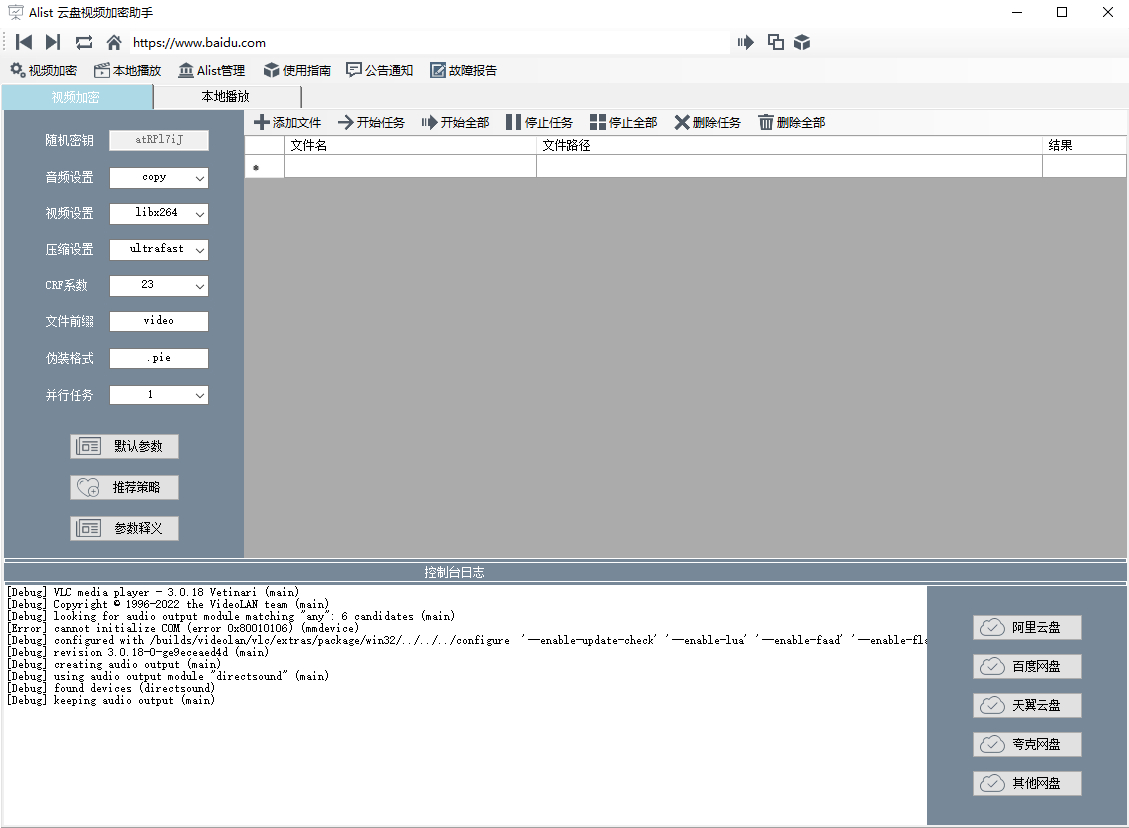Click the 压缩设置 label
Screen dimensions: 1129x828
(x=69, y=249)
